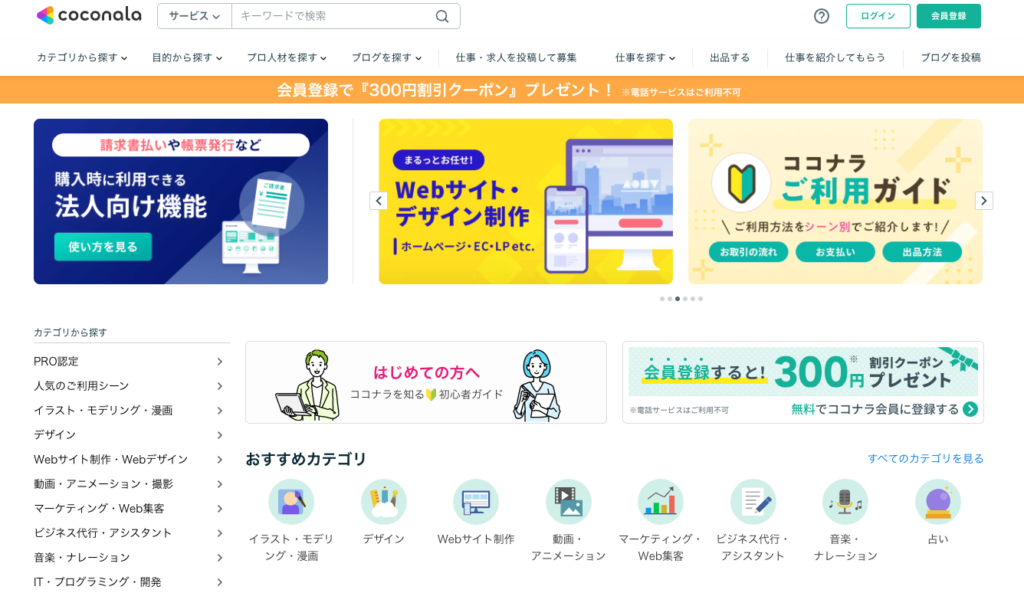Open the デザイン category icon
This screenshot has width=1024, height=593.
[x=384, y=502]
